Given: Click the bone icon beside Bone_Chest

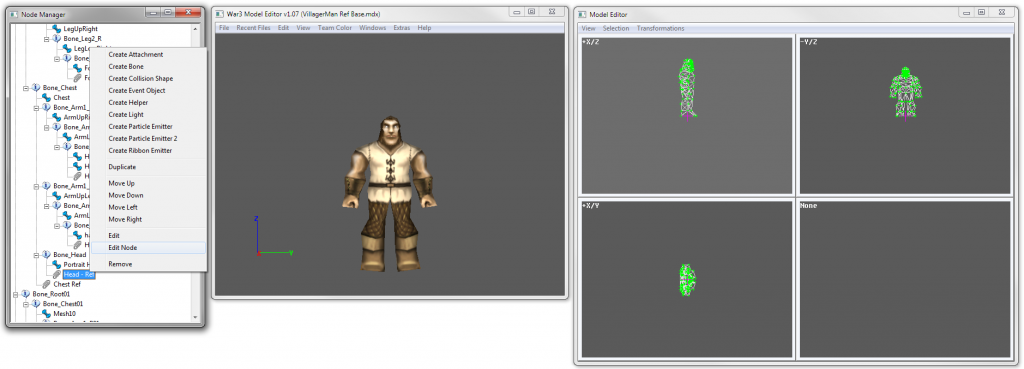Looking at the screenshot, I should [x=36, y=88].
